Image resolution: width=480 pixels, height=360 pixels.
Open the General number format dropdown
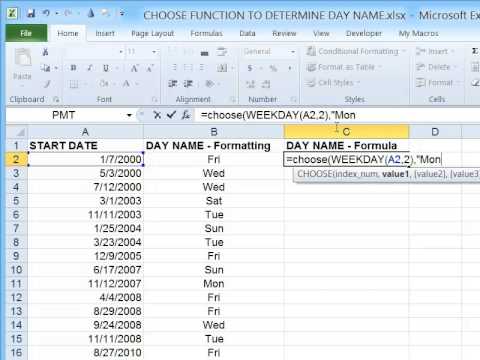coord(293,52)
